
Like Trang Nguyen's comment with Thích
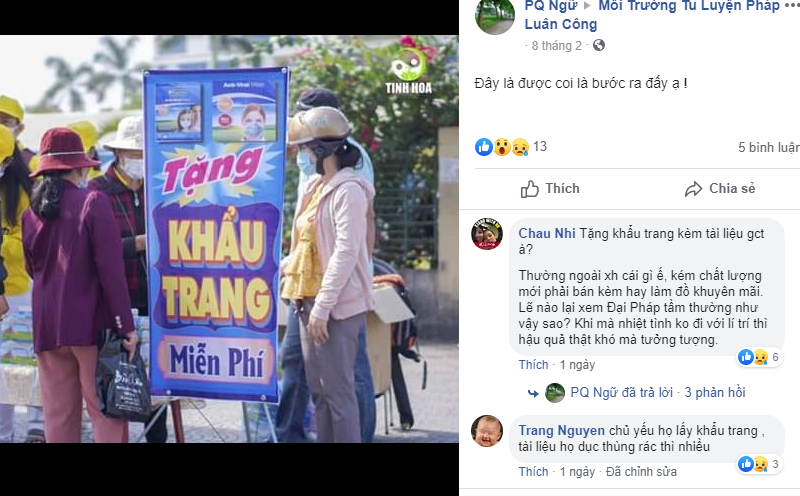tap(534, 472)
